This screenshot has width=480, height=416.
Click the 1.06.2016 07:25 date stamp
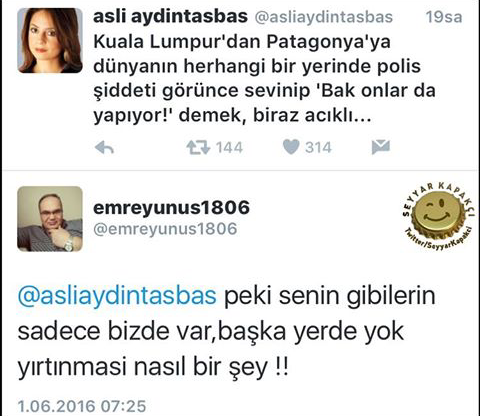pos(82,406)
